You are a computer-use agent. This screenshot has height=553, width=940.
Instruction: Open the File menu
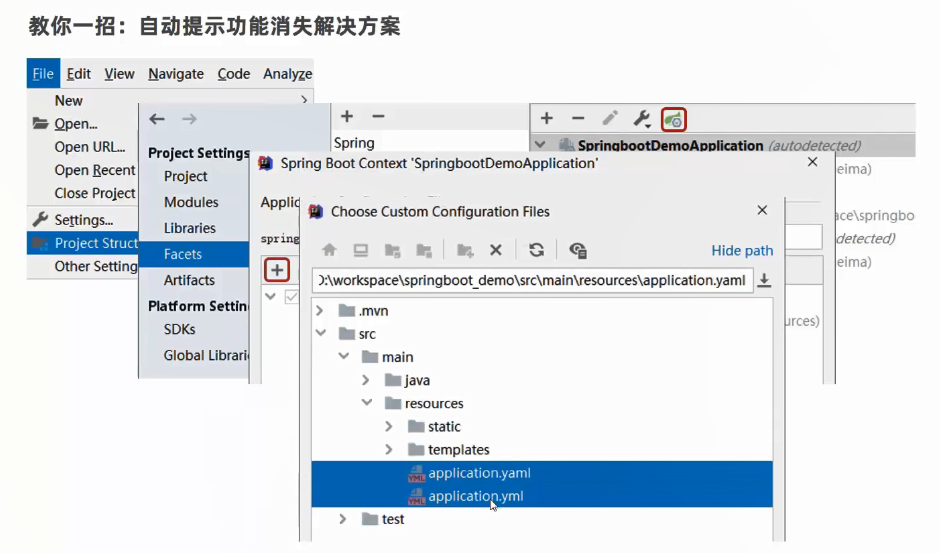pyautogui.click(x=43, y=74)
